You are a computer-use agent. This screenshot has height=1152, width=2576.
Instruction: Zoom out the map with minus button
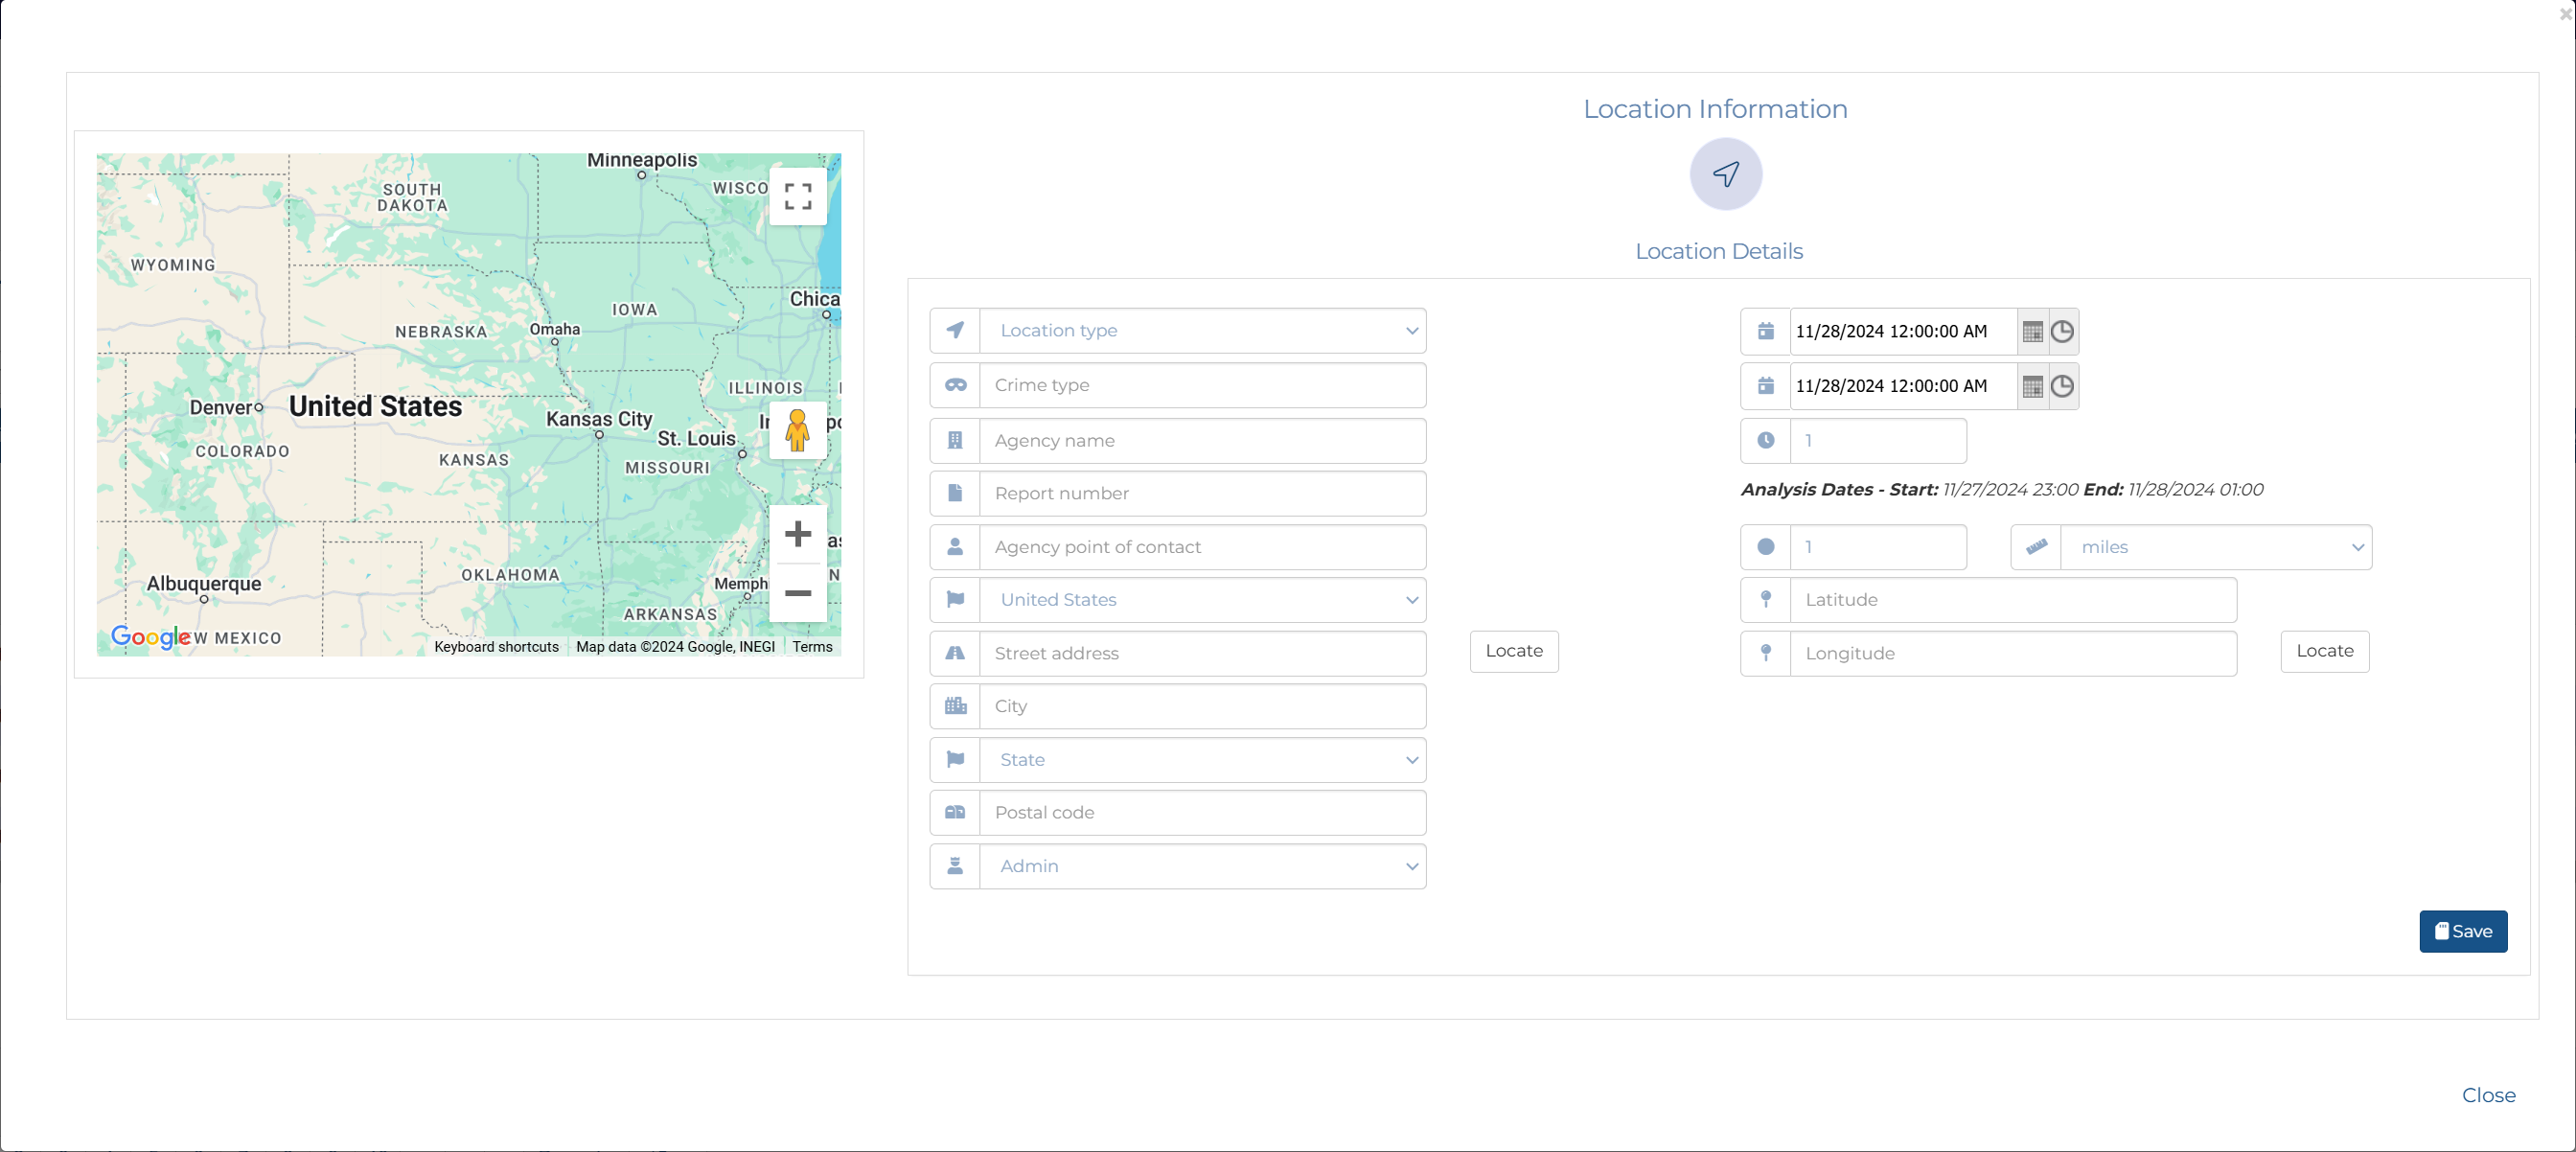pyautogui.click(x=797, y=593)
